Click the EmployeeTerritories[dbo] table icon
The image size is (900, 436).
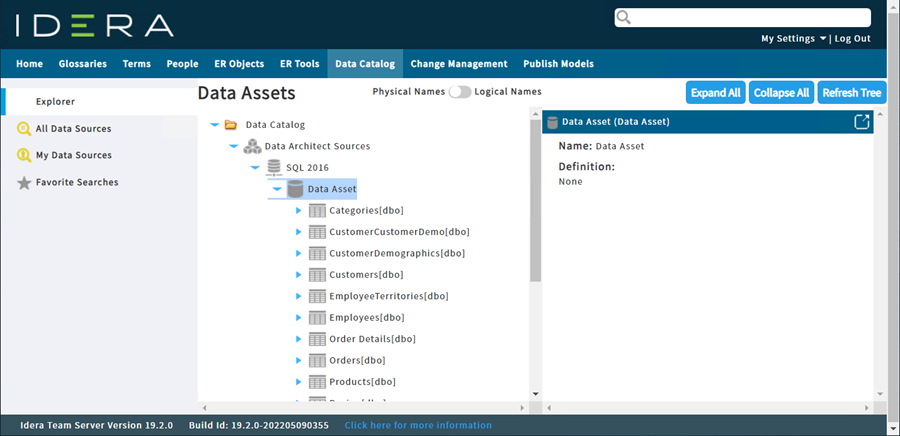click(x=317, y=296)
